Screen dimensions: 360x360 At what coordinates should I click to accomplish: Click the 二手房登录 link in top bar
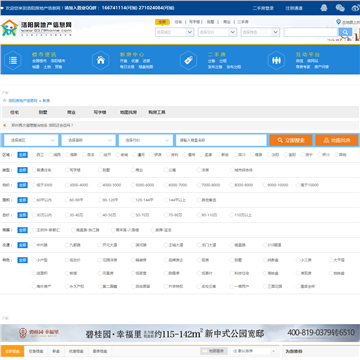[263, 8]
